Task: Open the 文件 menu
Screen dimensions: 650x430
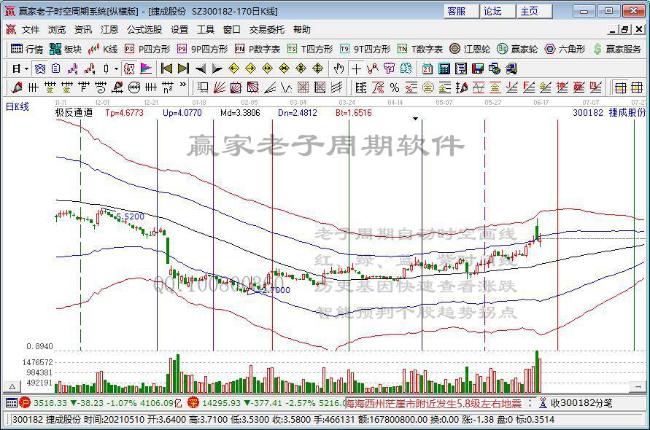Action: (x=30, y=30)
